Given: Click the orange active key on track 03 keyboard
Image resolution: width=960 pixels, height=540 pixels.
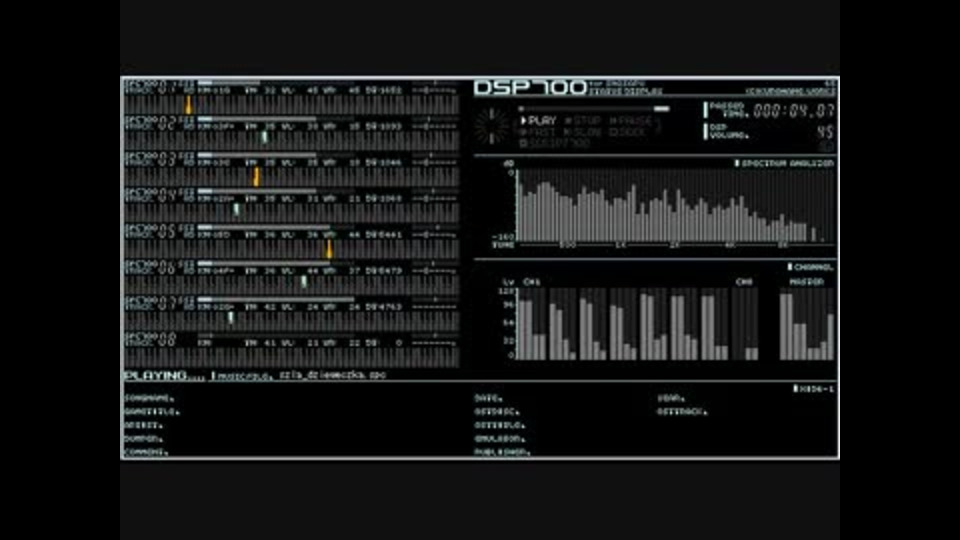Looking at the screenshot, I should 256,177.
